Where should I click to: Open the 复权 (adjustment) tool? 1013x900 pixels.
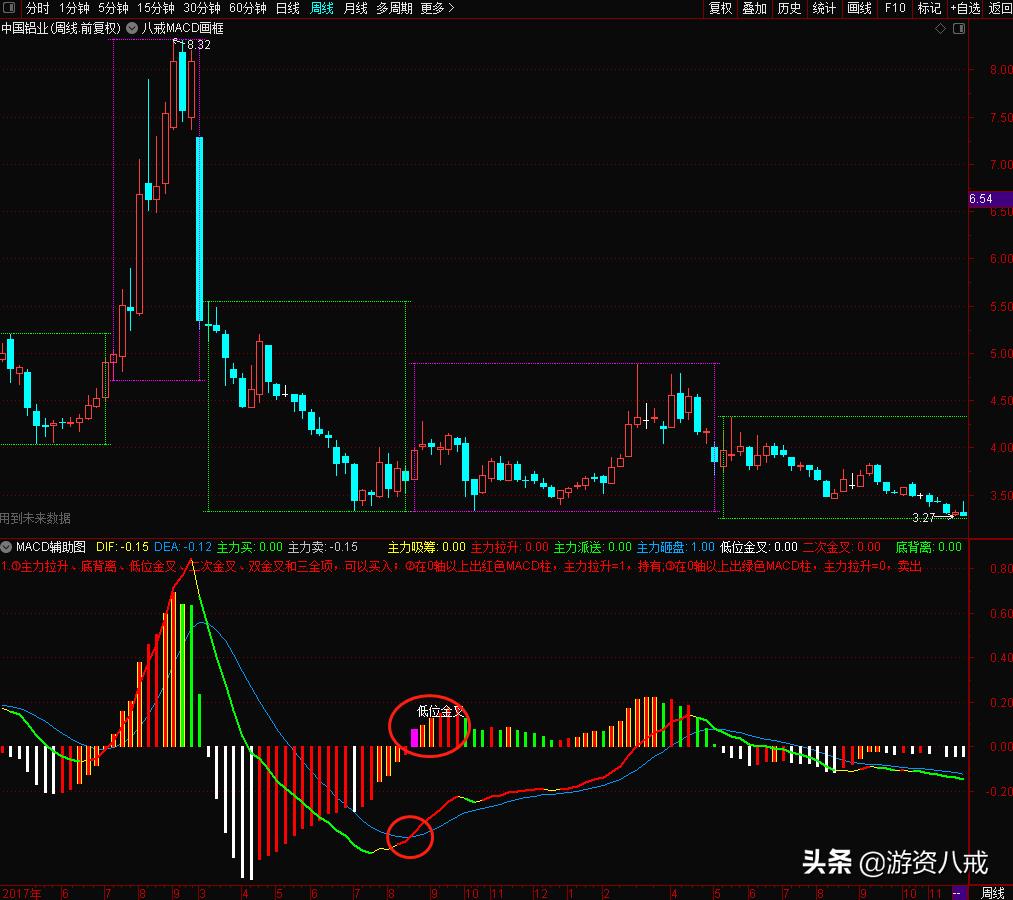[720, 8]
